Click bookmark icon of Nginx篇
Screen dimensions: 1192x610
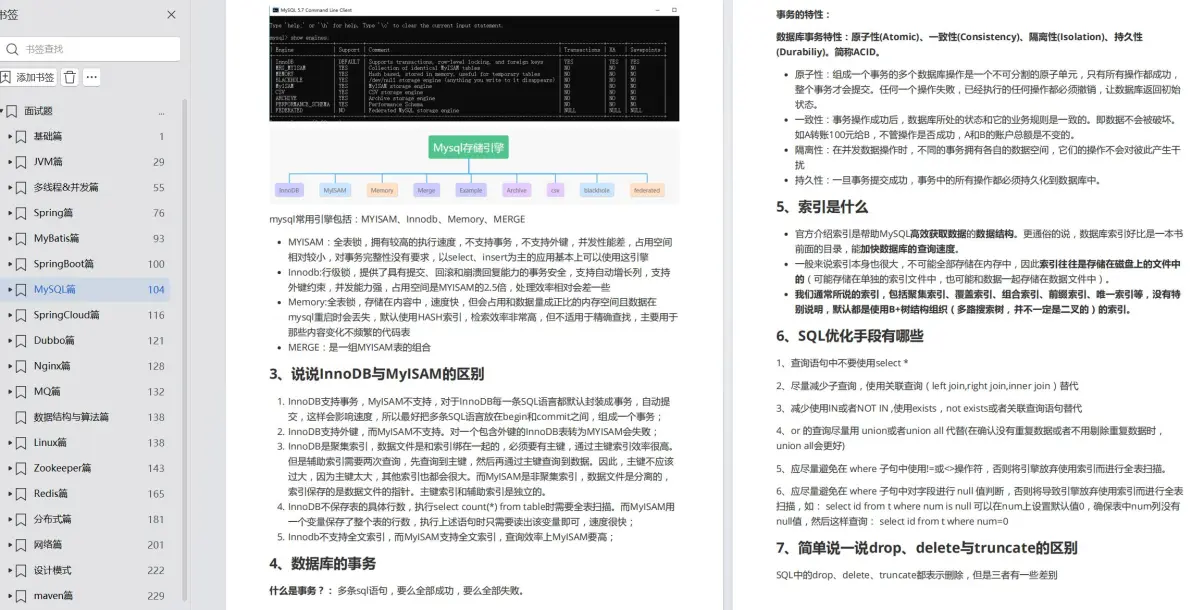tap(21, 366)
